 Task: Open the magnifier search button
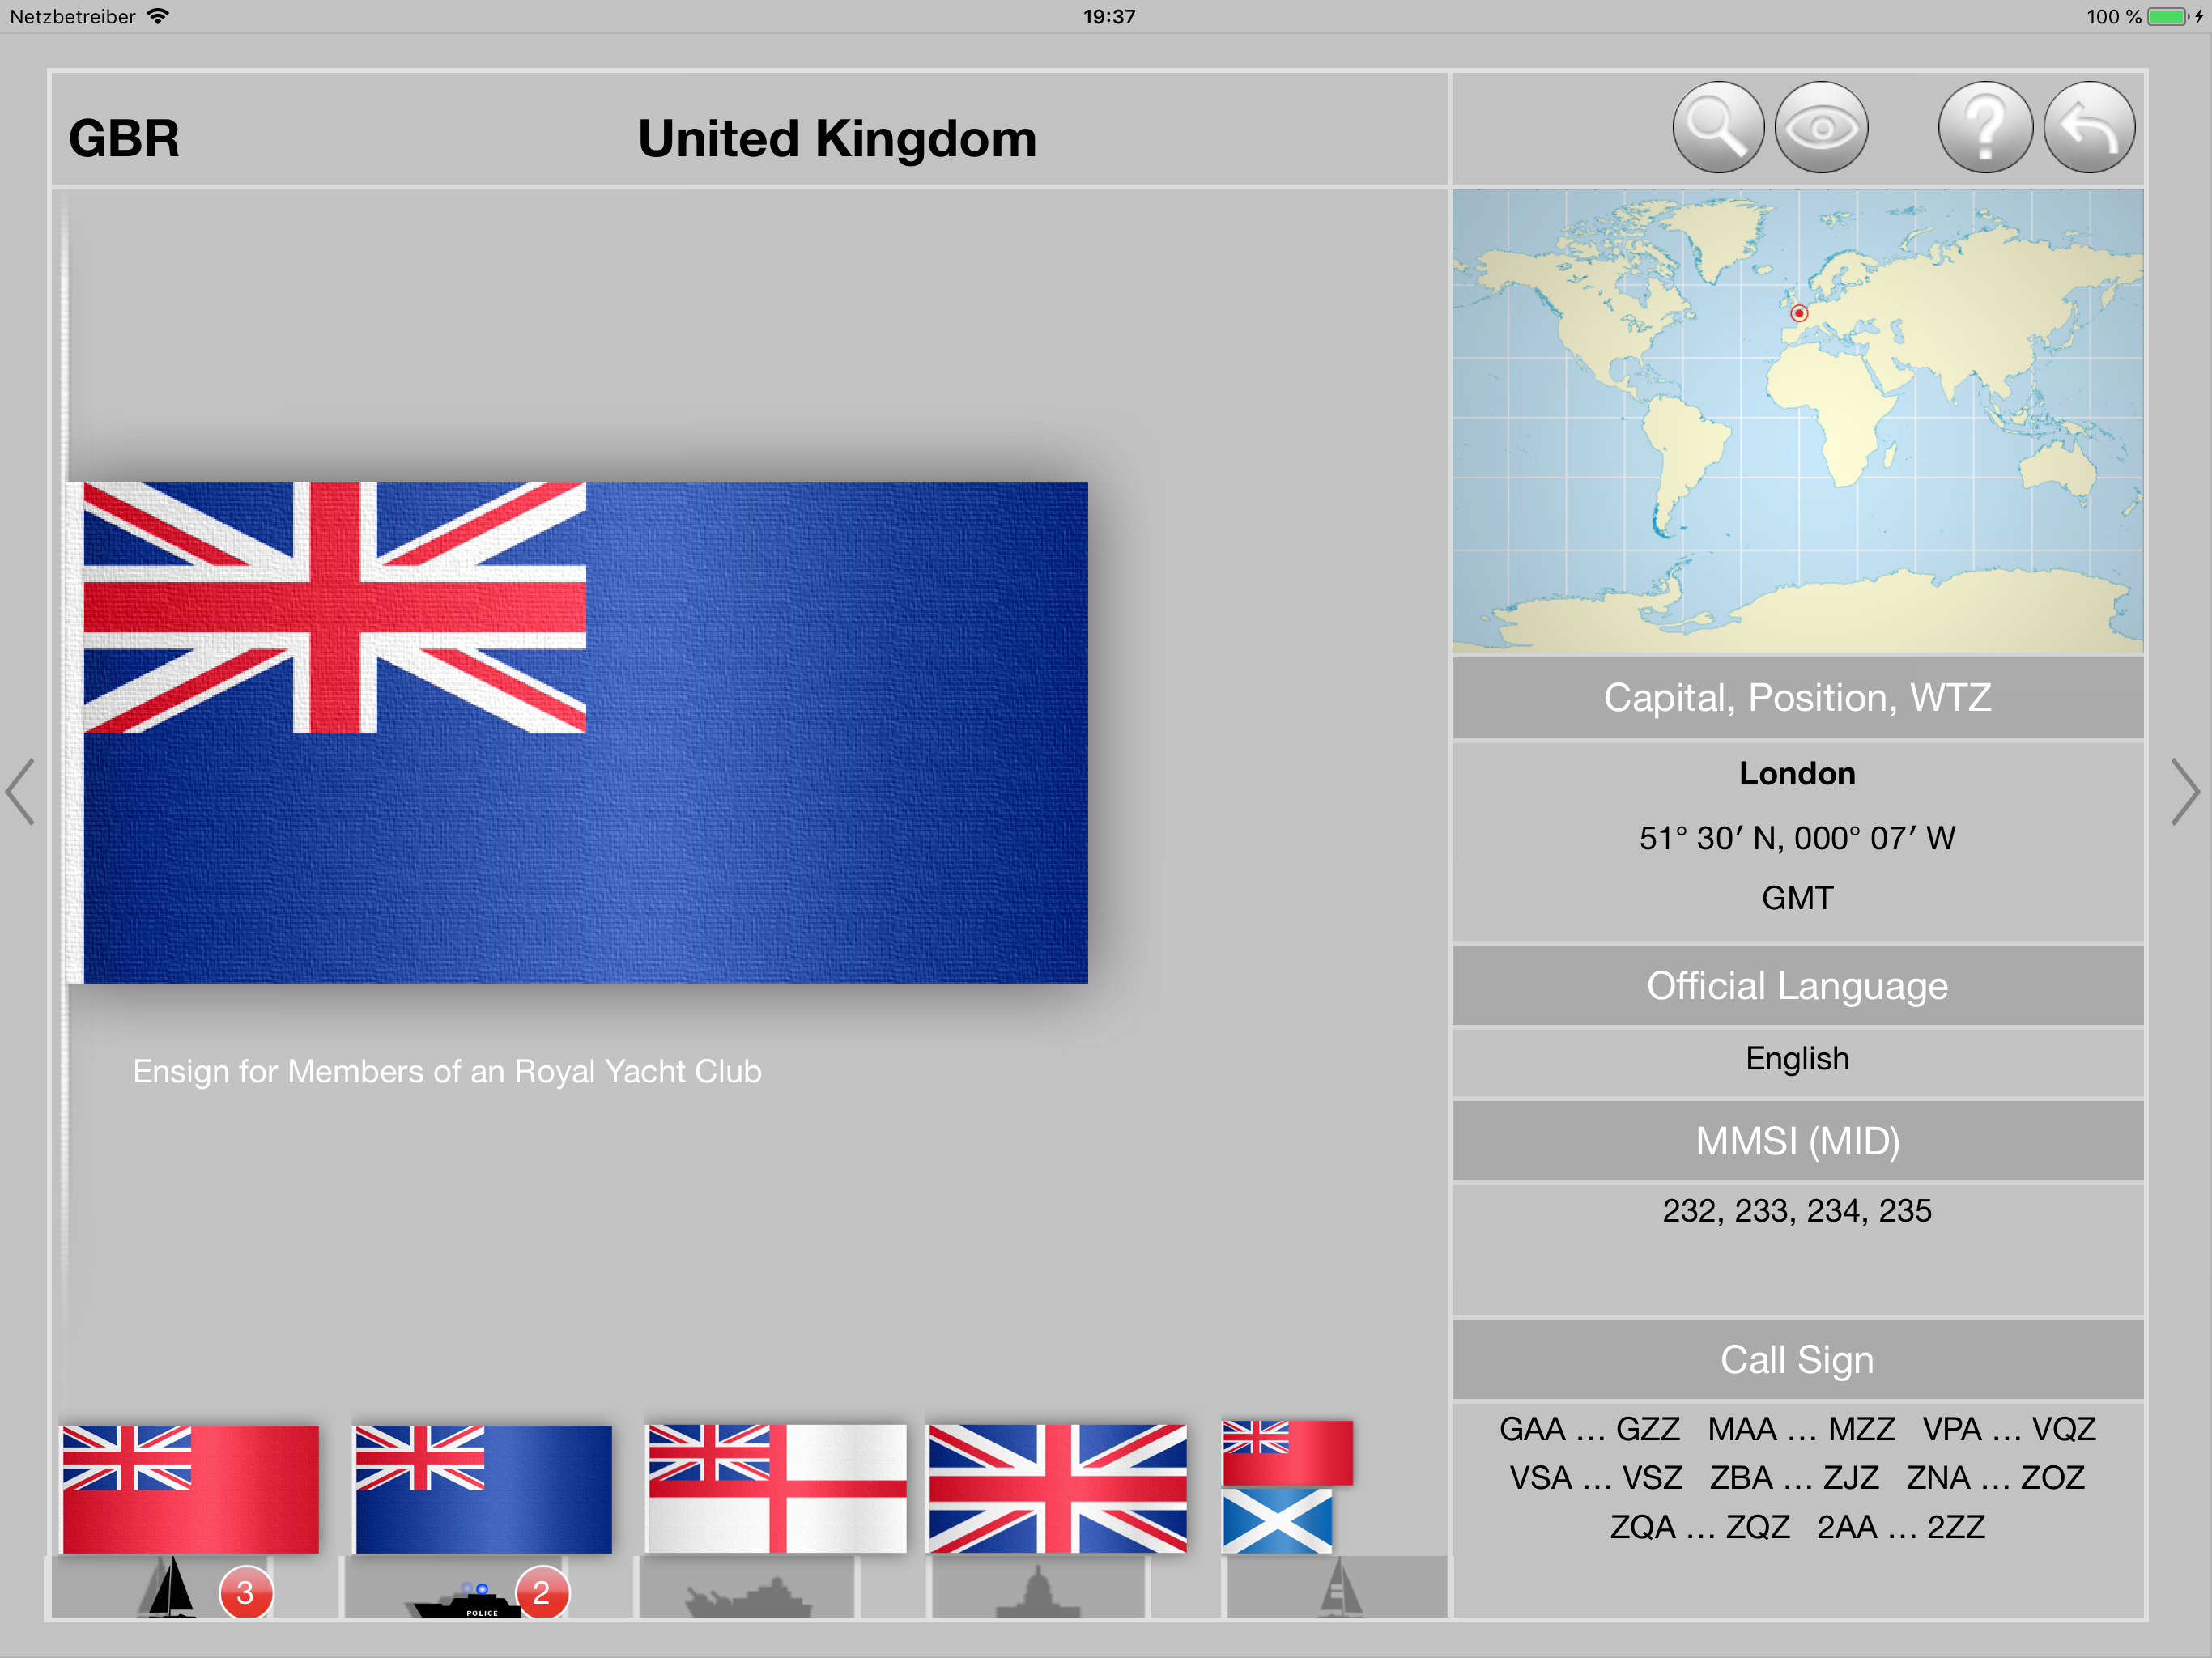[x=1717, y=128]
